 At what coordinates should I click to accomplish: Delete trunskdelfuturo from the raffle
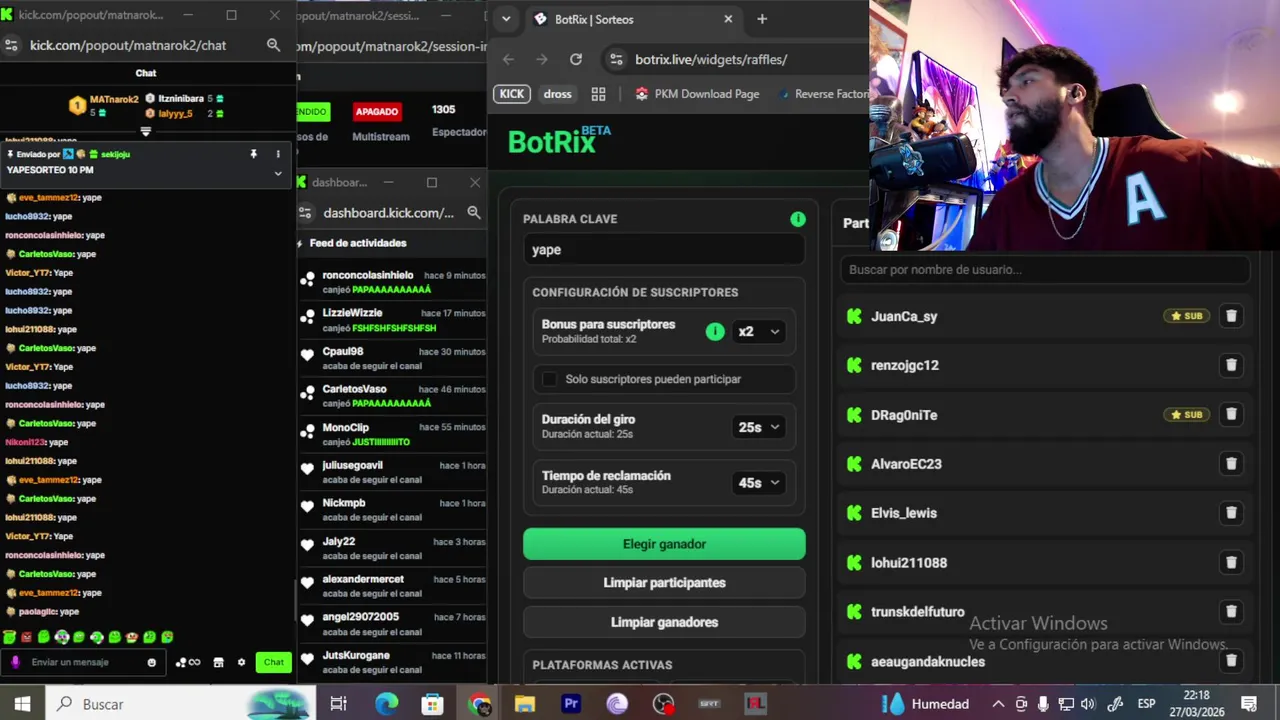(x=1231, y=611)
